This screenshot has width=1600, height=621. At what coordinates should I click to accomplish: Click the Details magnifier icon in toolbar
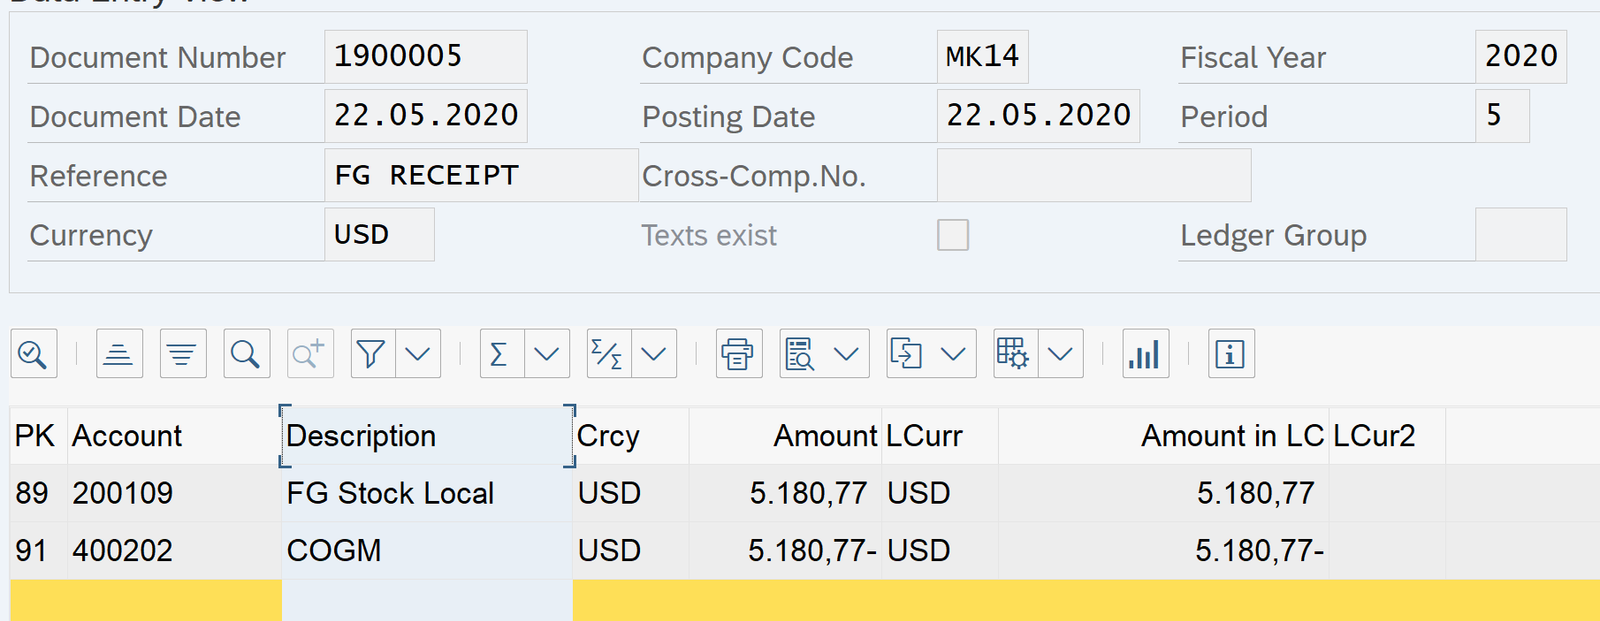pos(33,354)
